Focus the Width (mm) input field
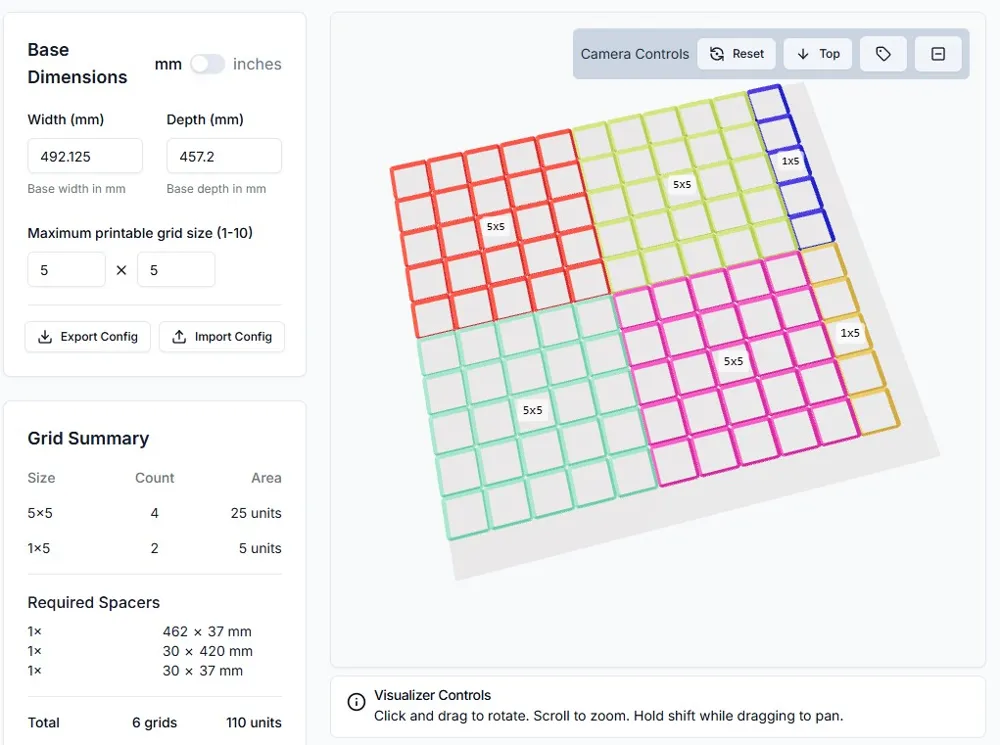 coord(85,156)
